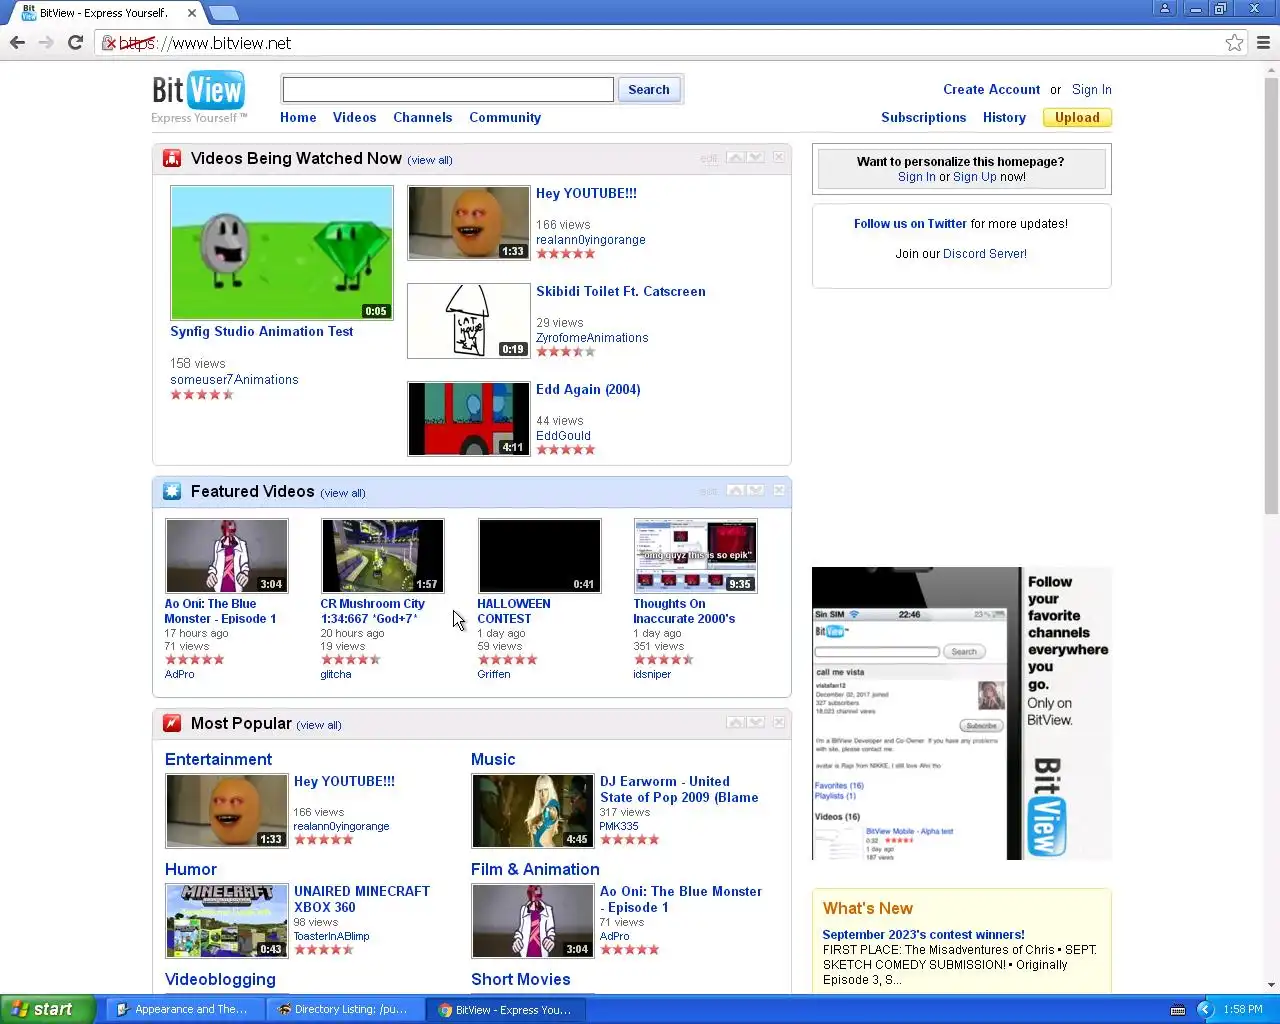This screenshot has height=1024, width=1280.
Task: Click the Videos Being Watched Now section icon
Action: click(x=172, y=158)
